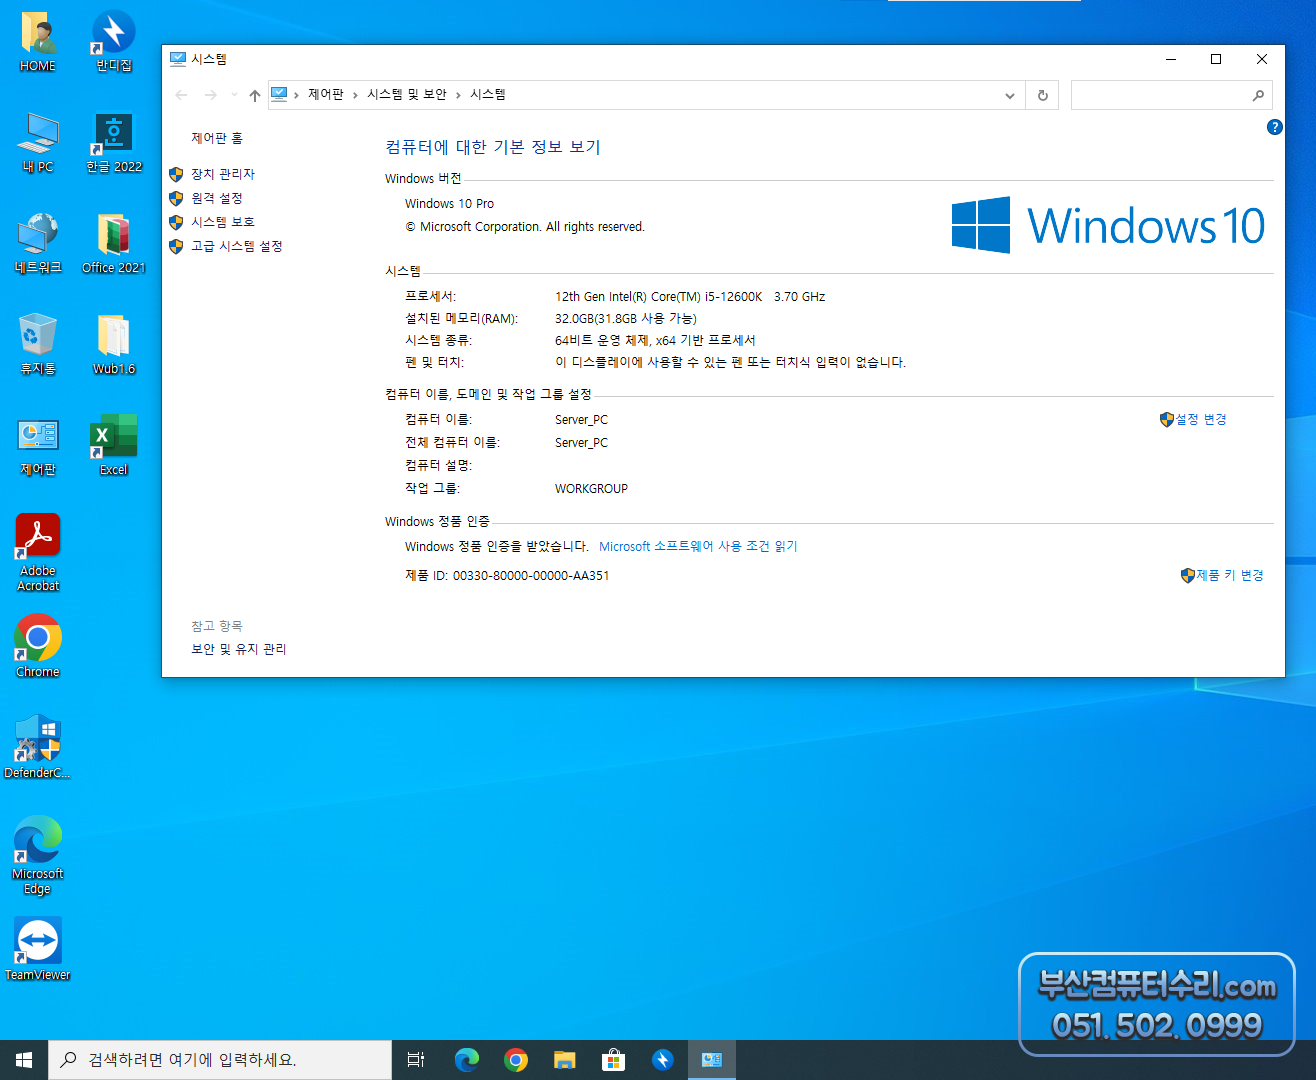Viewport: 1316px width, 1080px height.
Task: Launch the Microsoft Edge desktop shortcut
Action: (x=38, y=855)
